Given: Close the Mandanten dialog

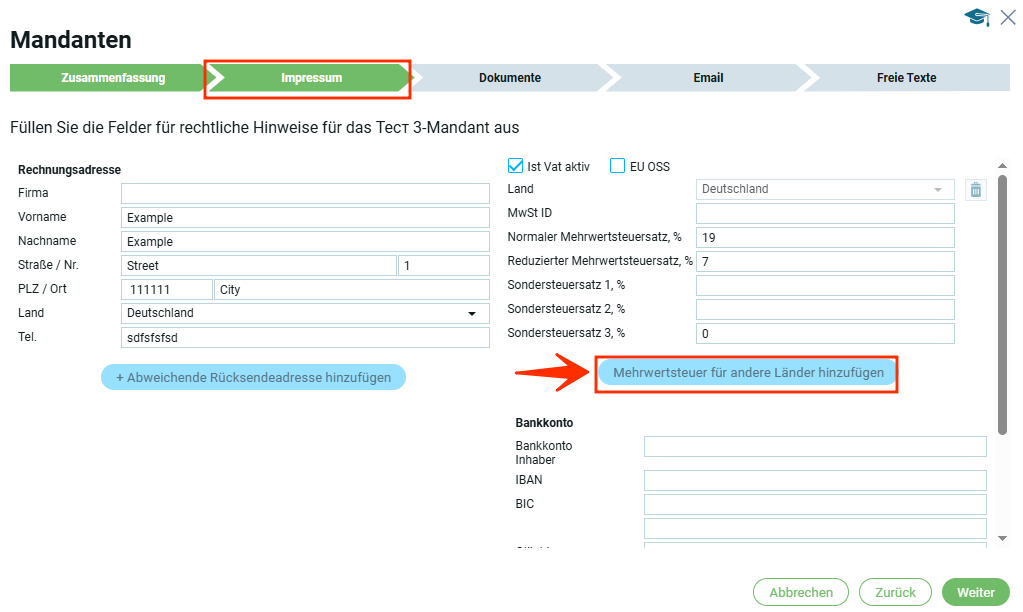Looking at the screenshot, I should pyautogui.click(x=1007, y=17).
